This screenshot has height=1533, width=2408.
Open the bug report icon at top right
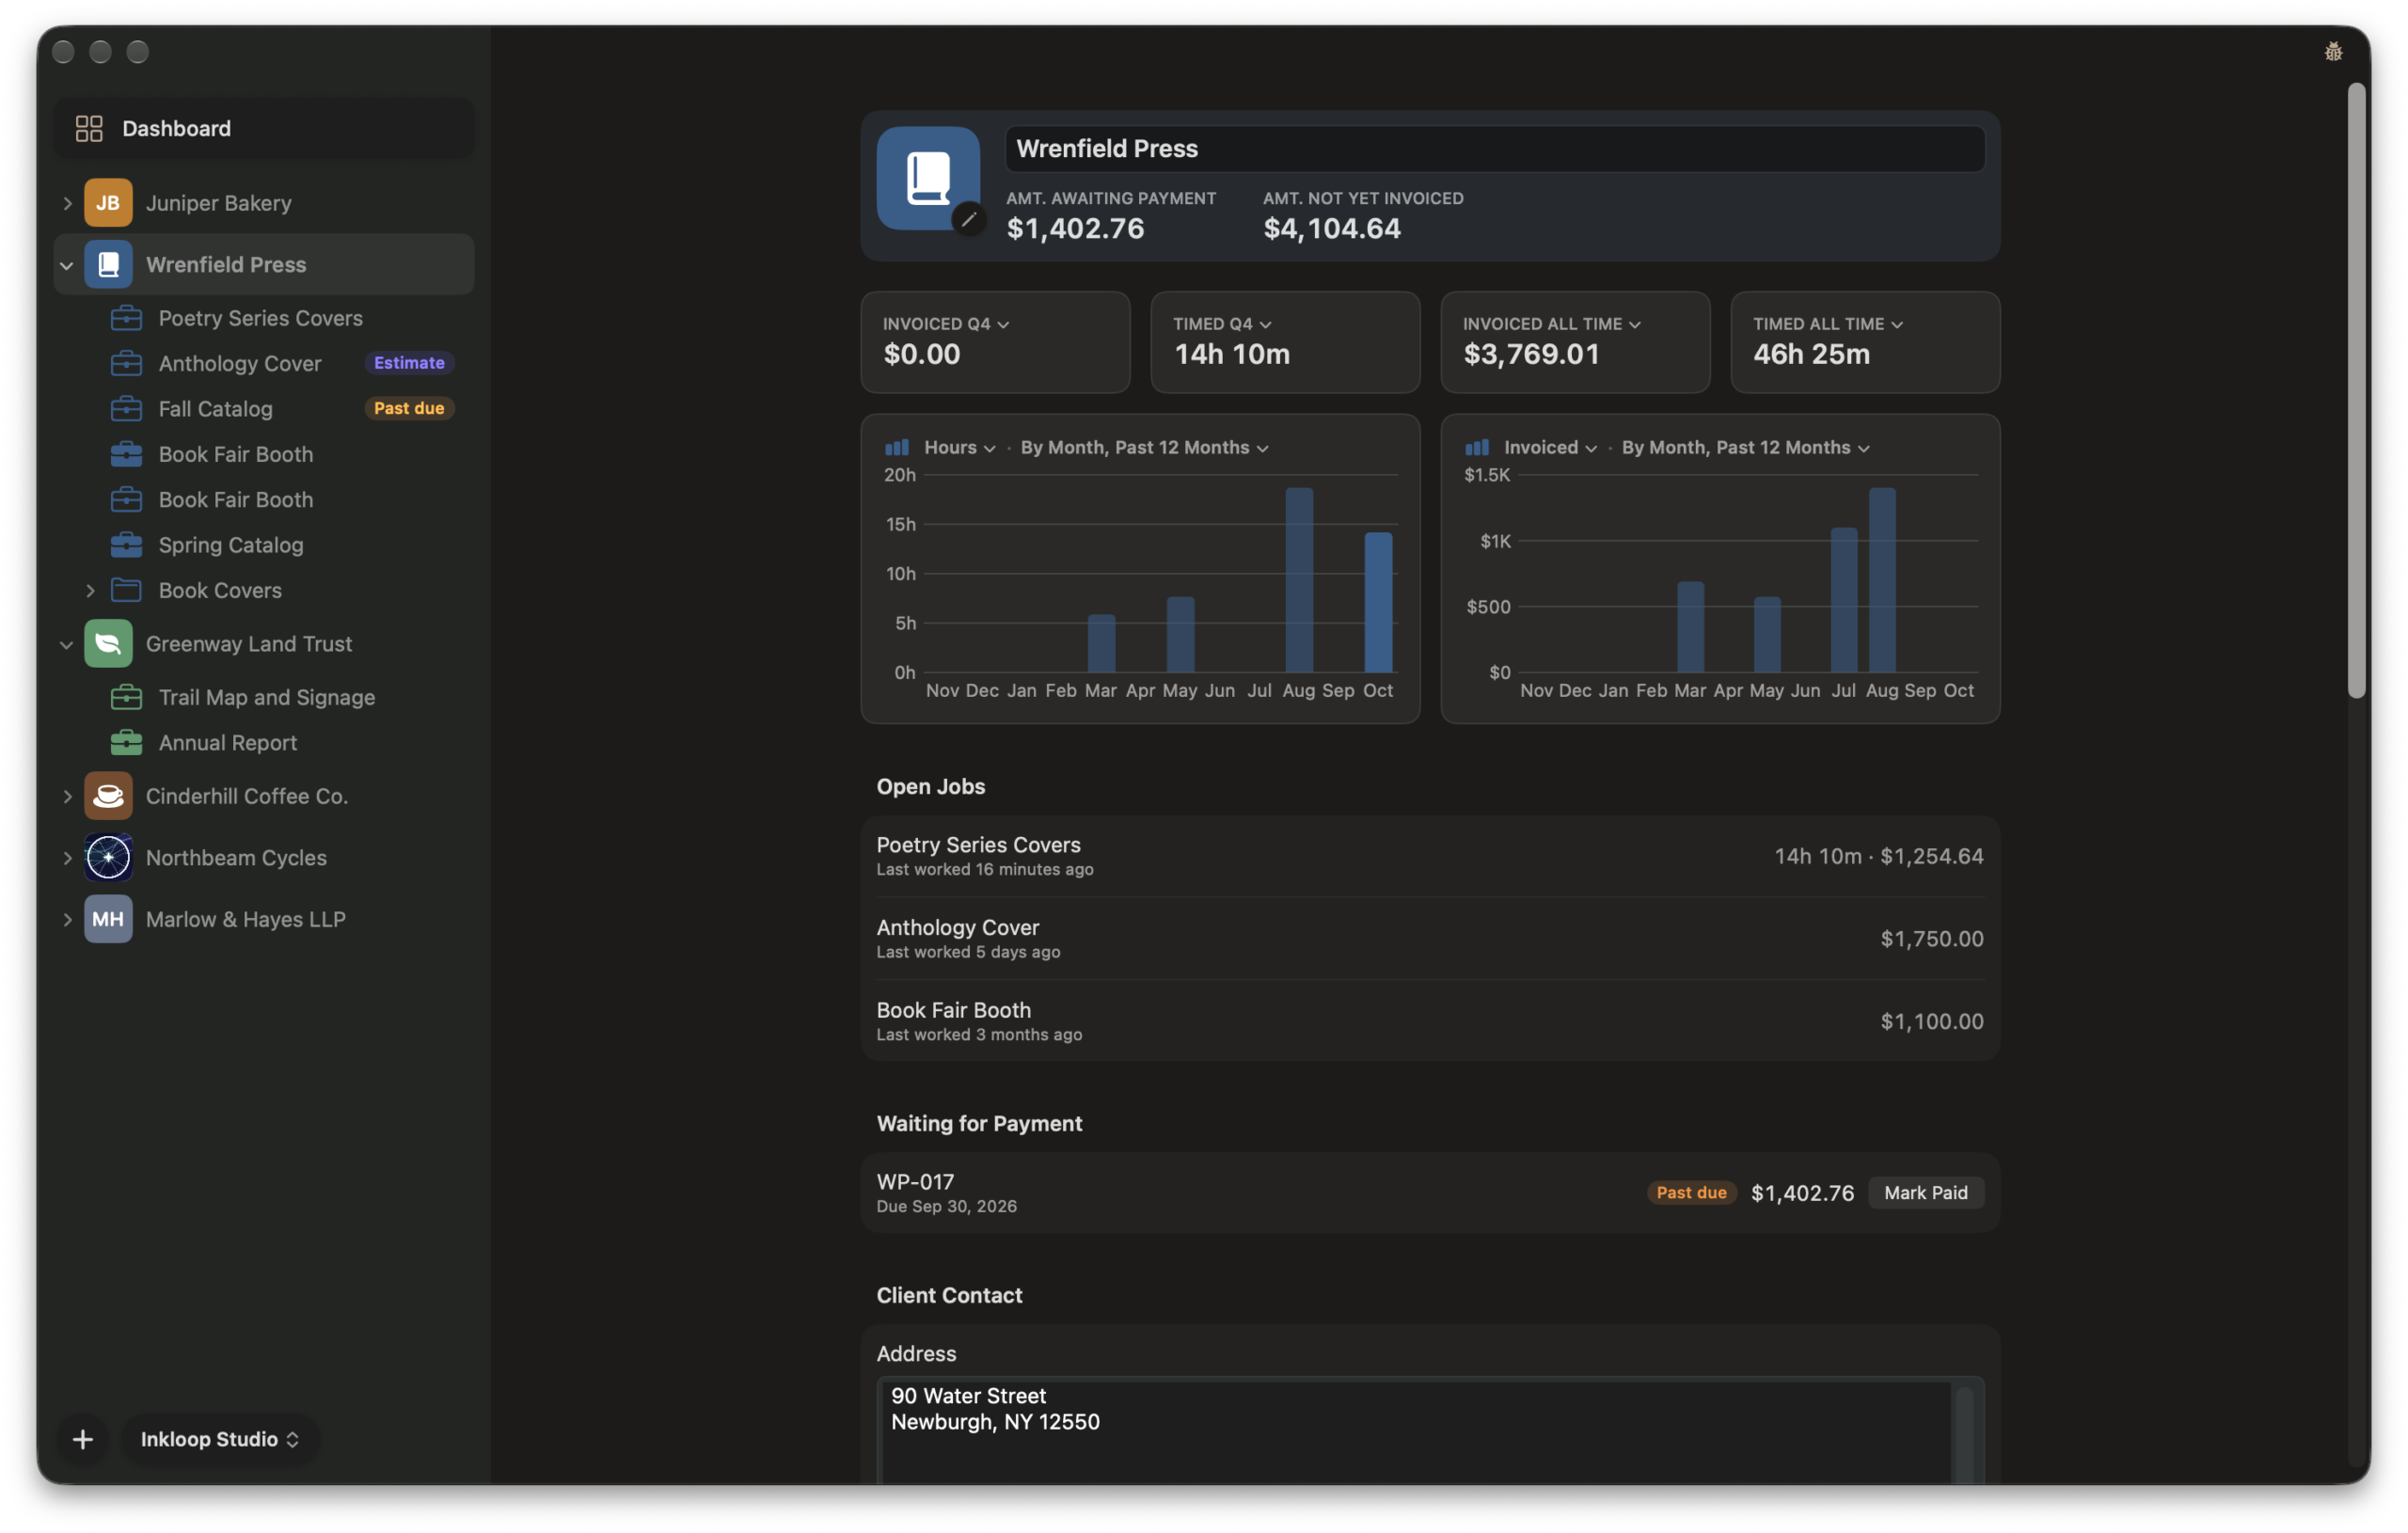2333,52
